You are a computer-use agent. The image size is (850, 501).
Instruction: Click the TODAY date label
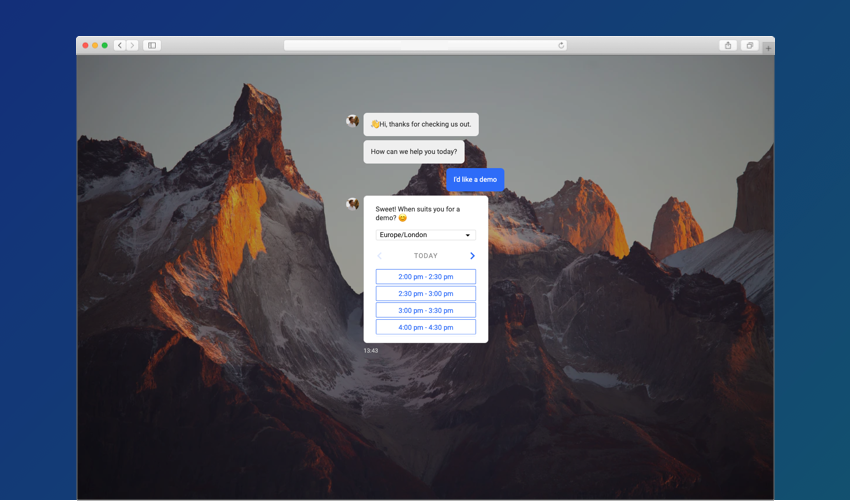coord(426,256)
